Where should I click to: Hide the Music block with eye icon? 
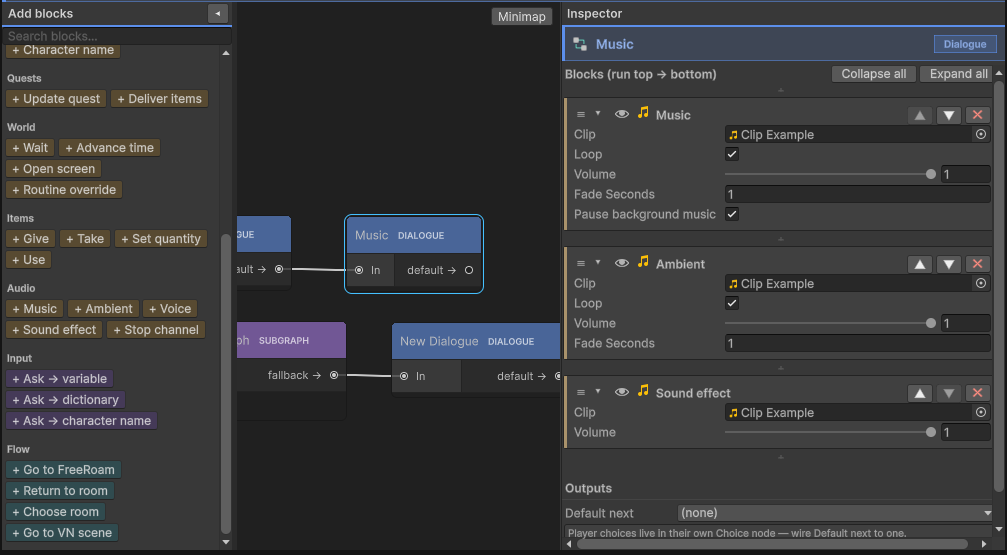pyautogui.click(x=621, y=114)
